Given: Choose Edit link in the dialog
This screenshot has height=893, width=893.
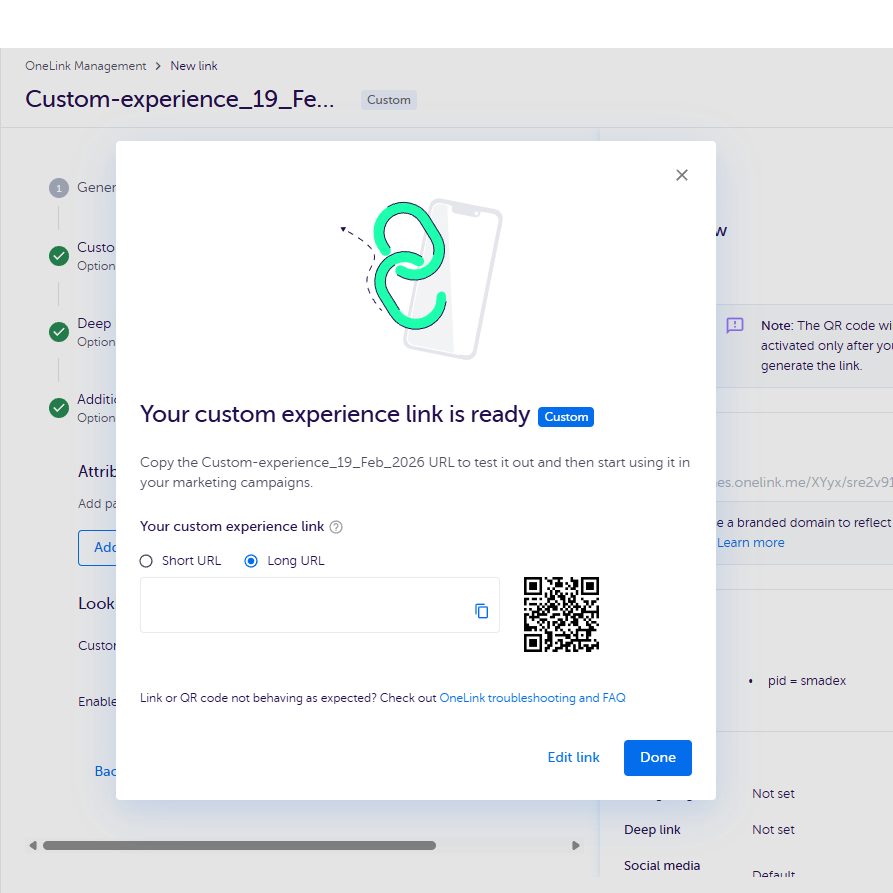Looking at the screenshot, I should coord(573,757).
